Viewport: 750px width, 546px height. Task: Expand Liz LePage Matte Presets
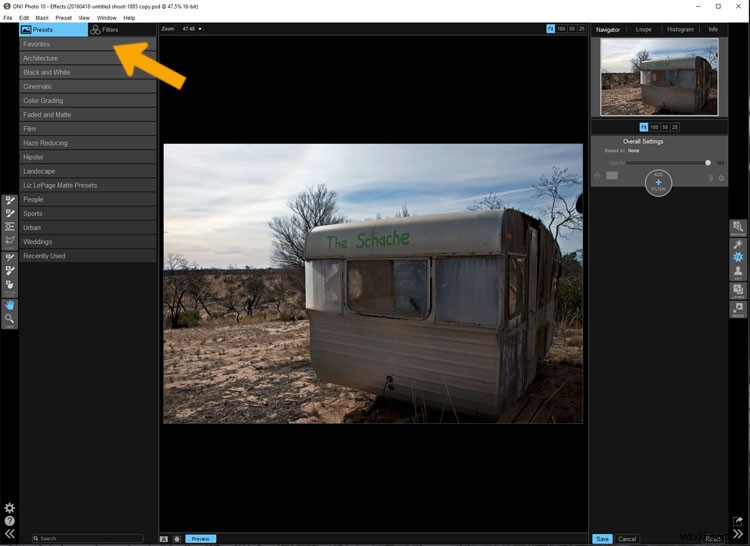click(88, 185)
